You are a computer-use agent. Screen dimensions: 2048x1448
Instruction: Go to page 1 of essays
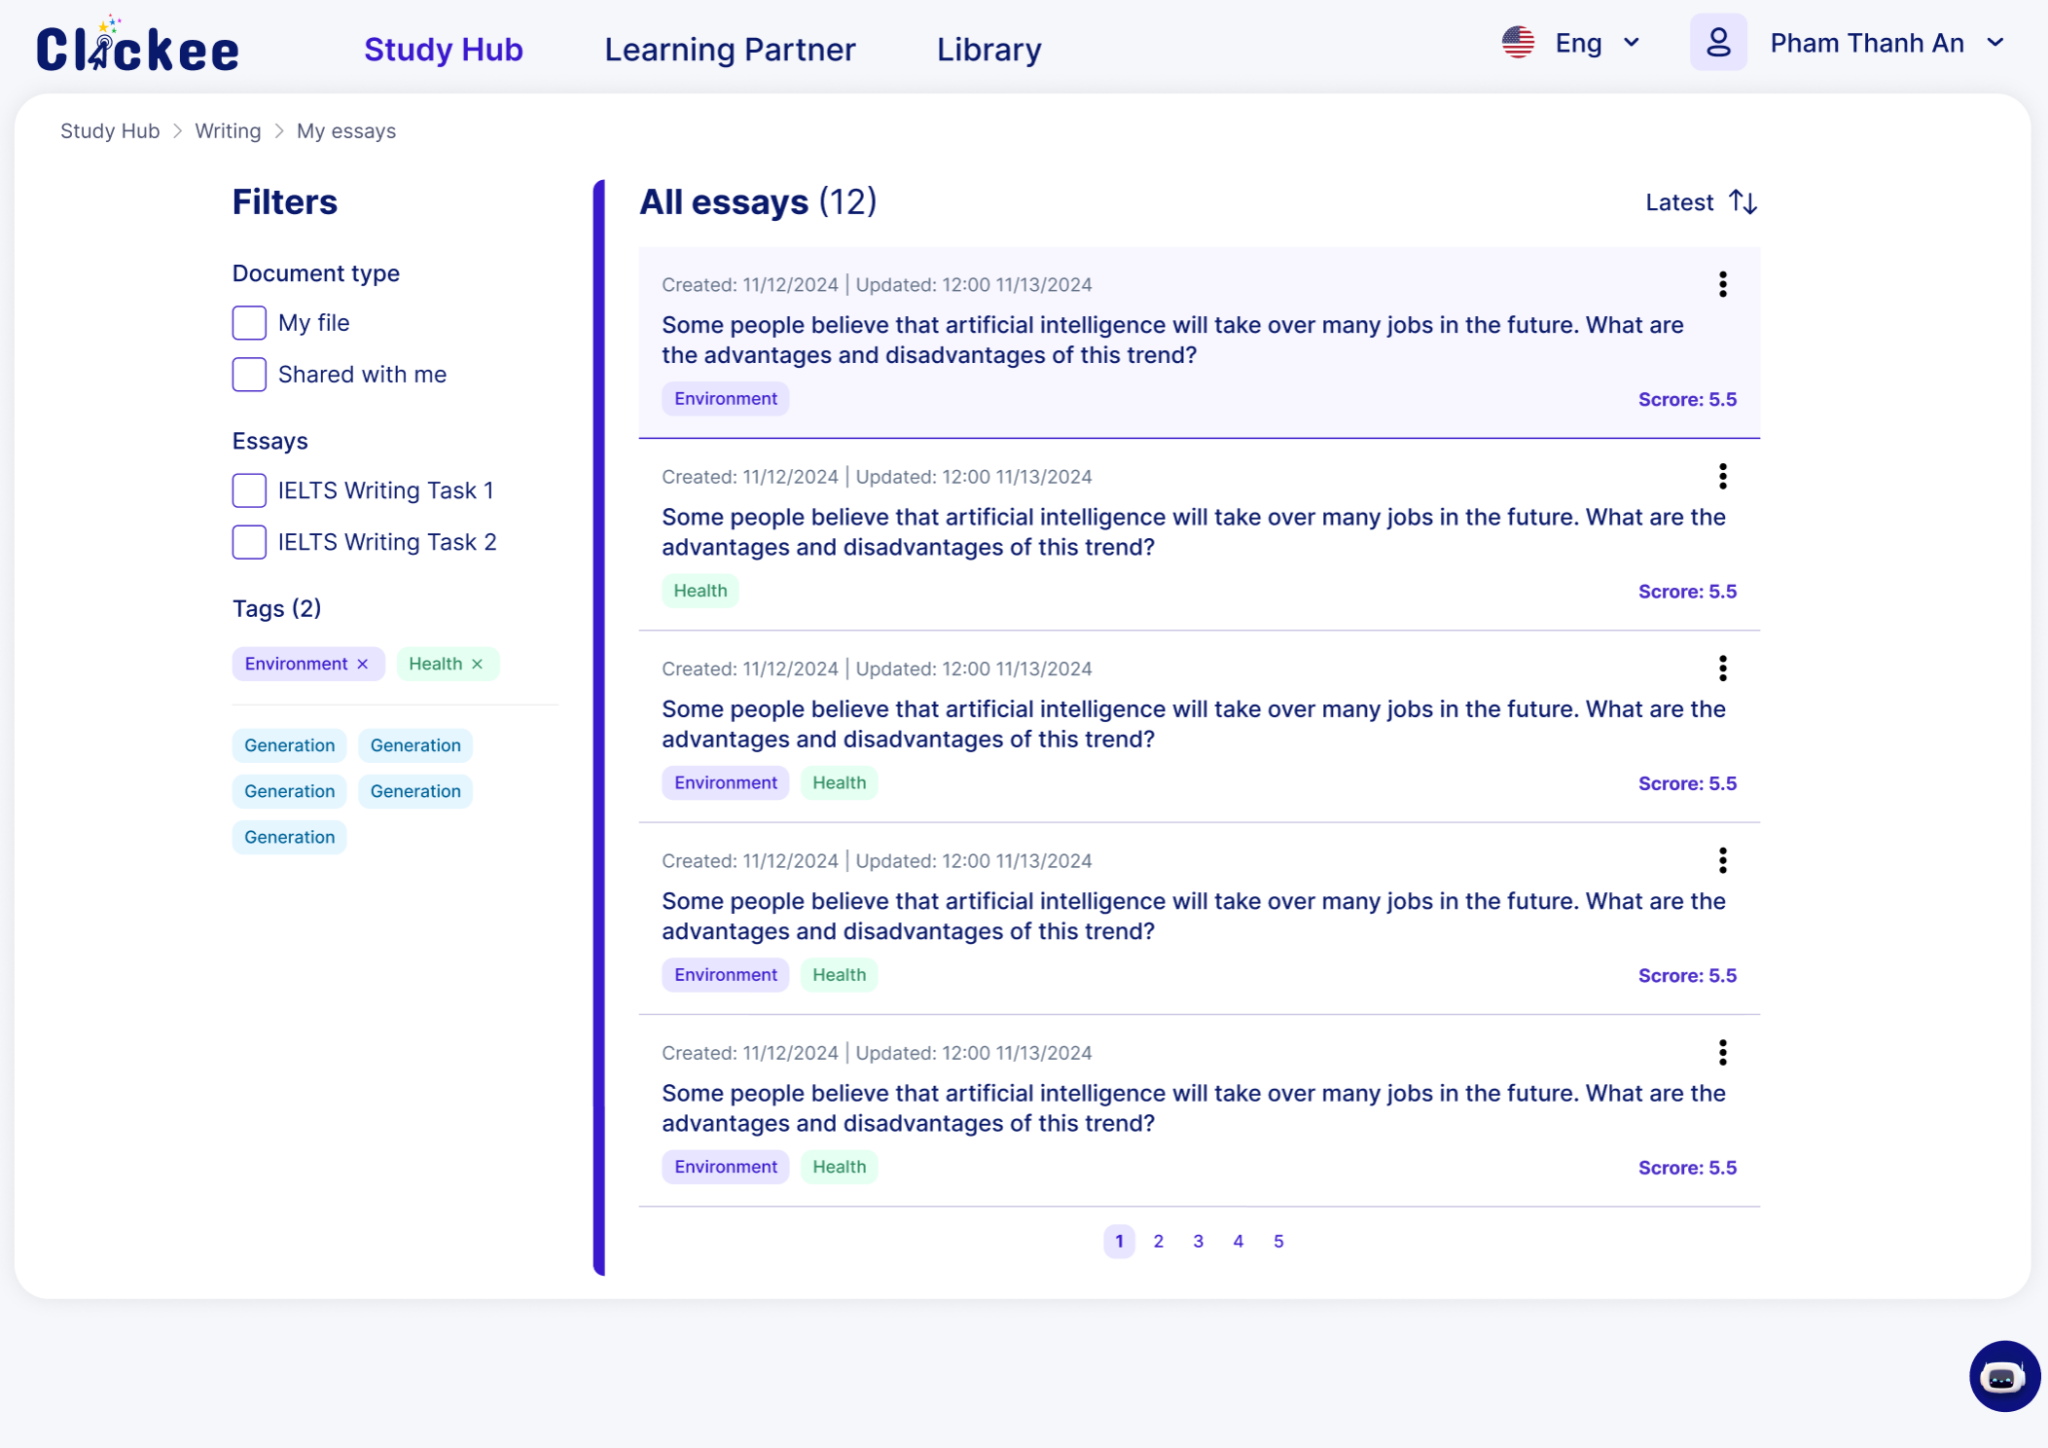pos(1119,1241)
